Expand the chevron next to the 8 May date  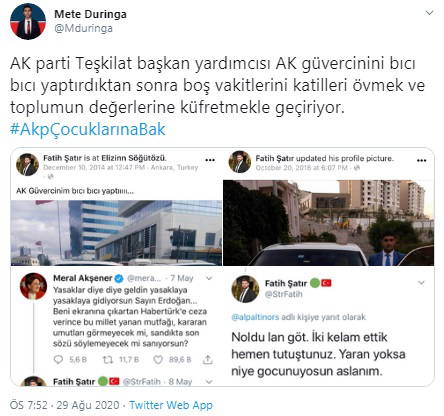(x=209, y=381)
